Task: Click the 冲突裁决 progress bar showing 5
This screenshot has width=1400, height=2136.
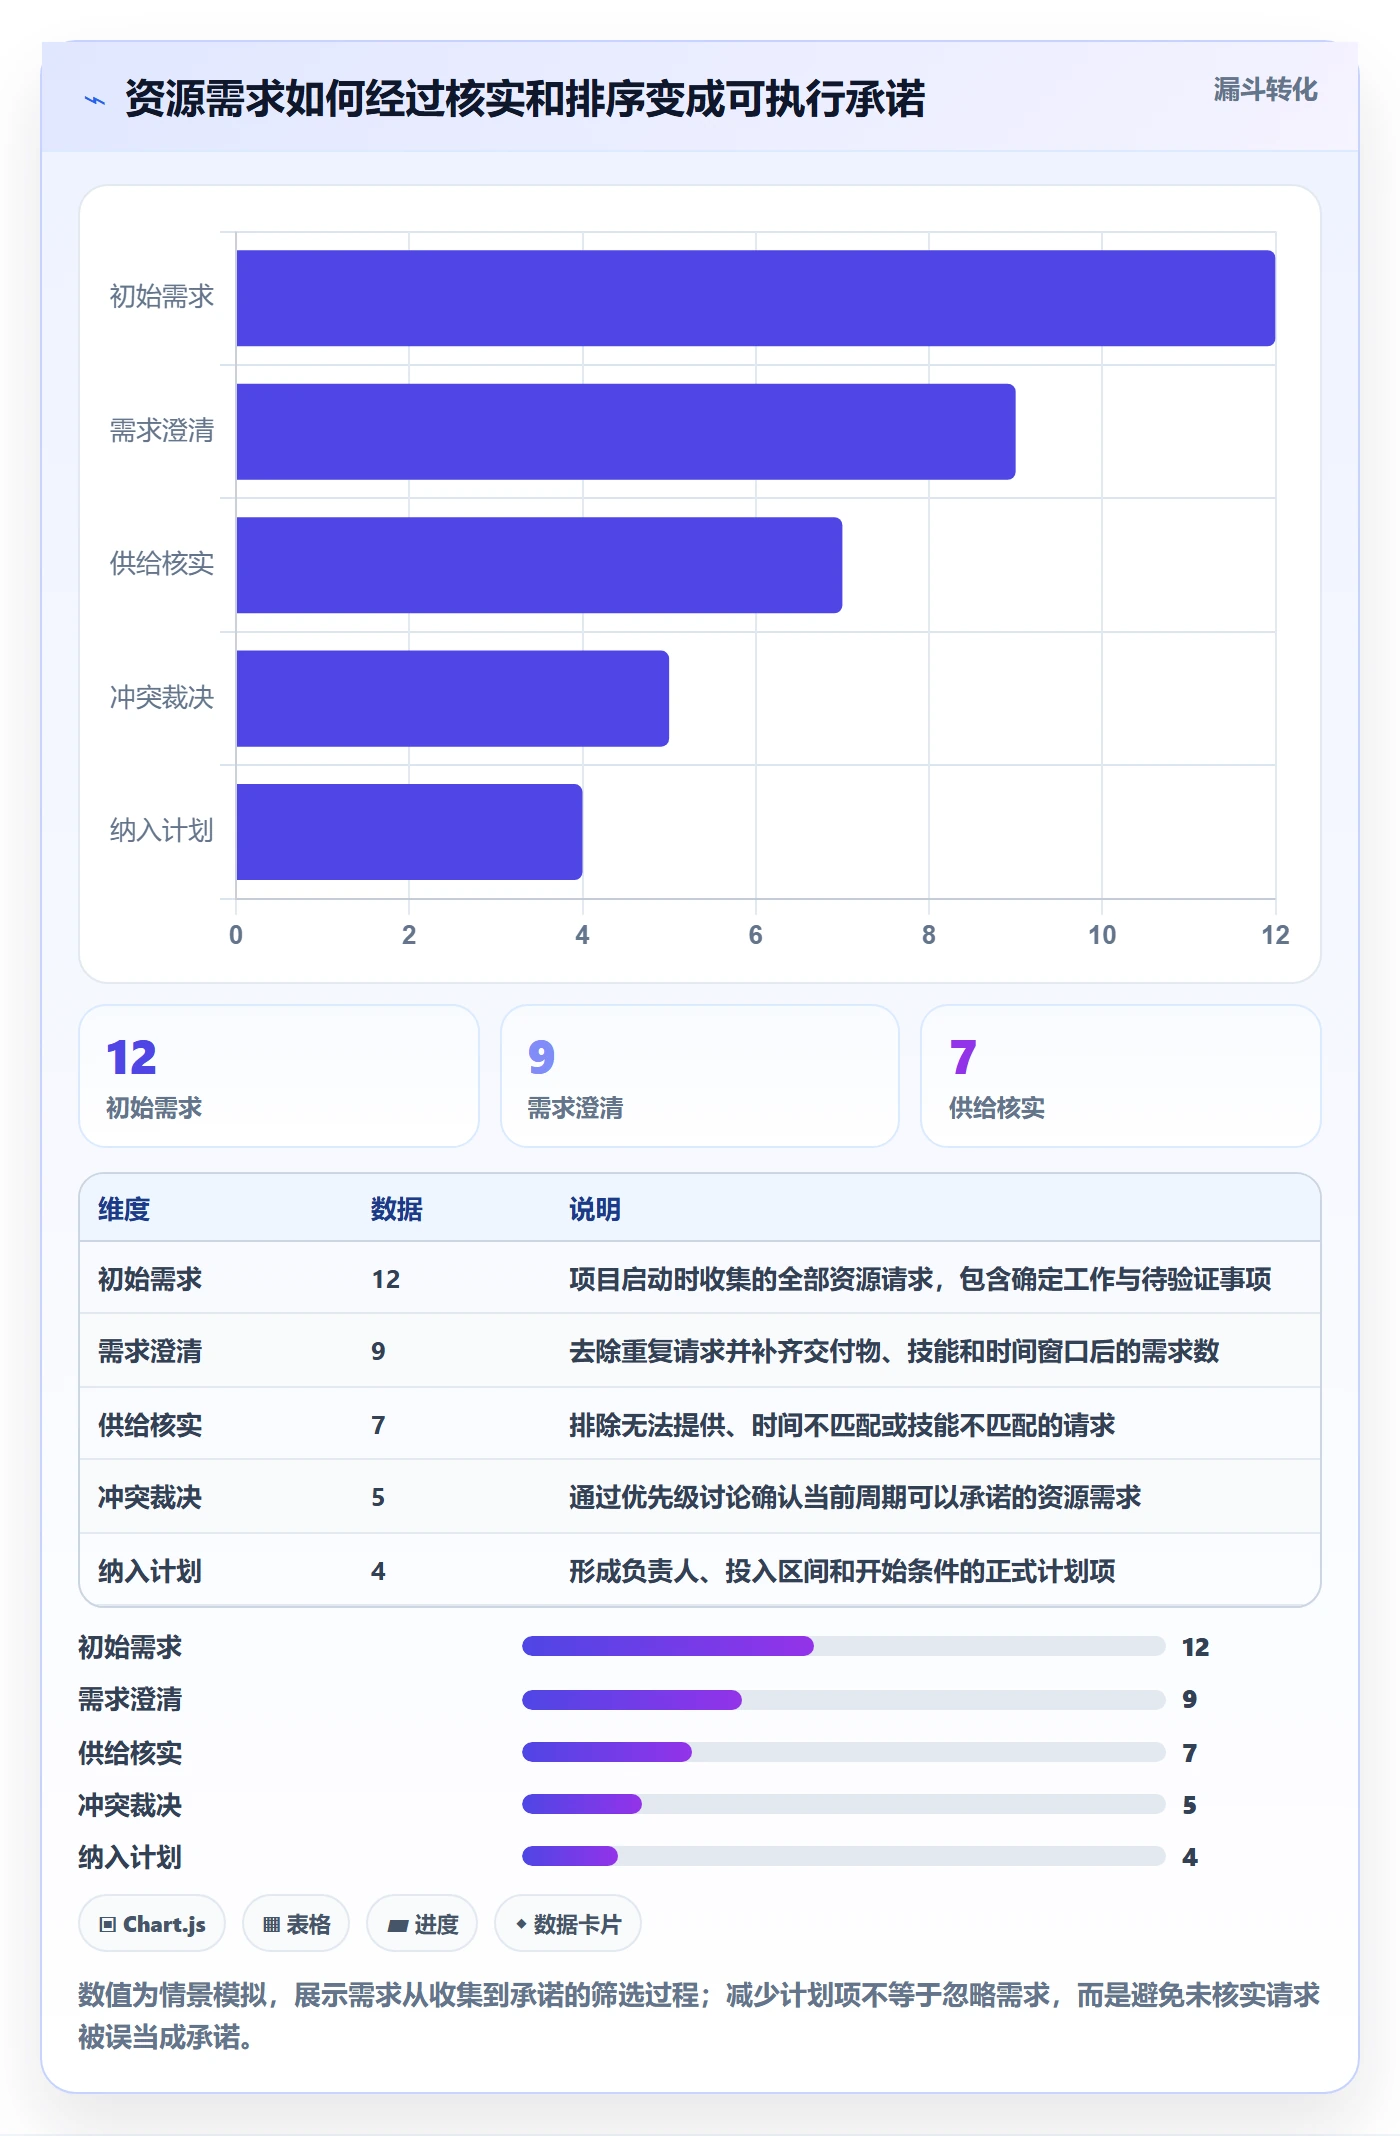Action: [844, 1804]
